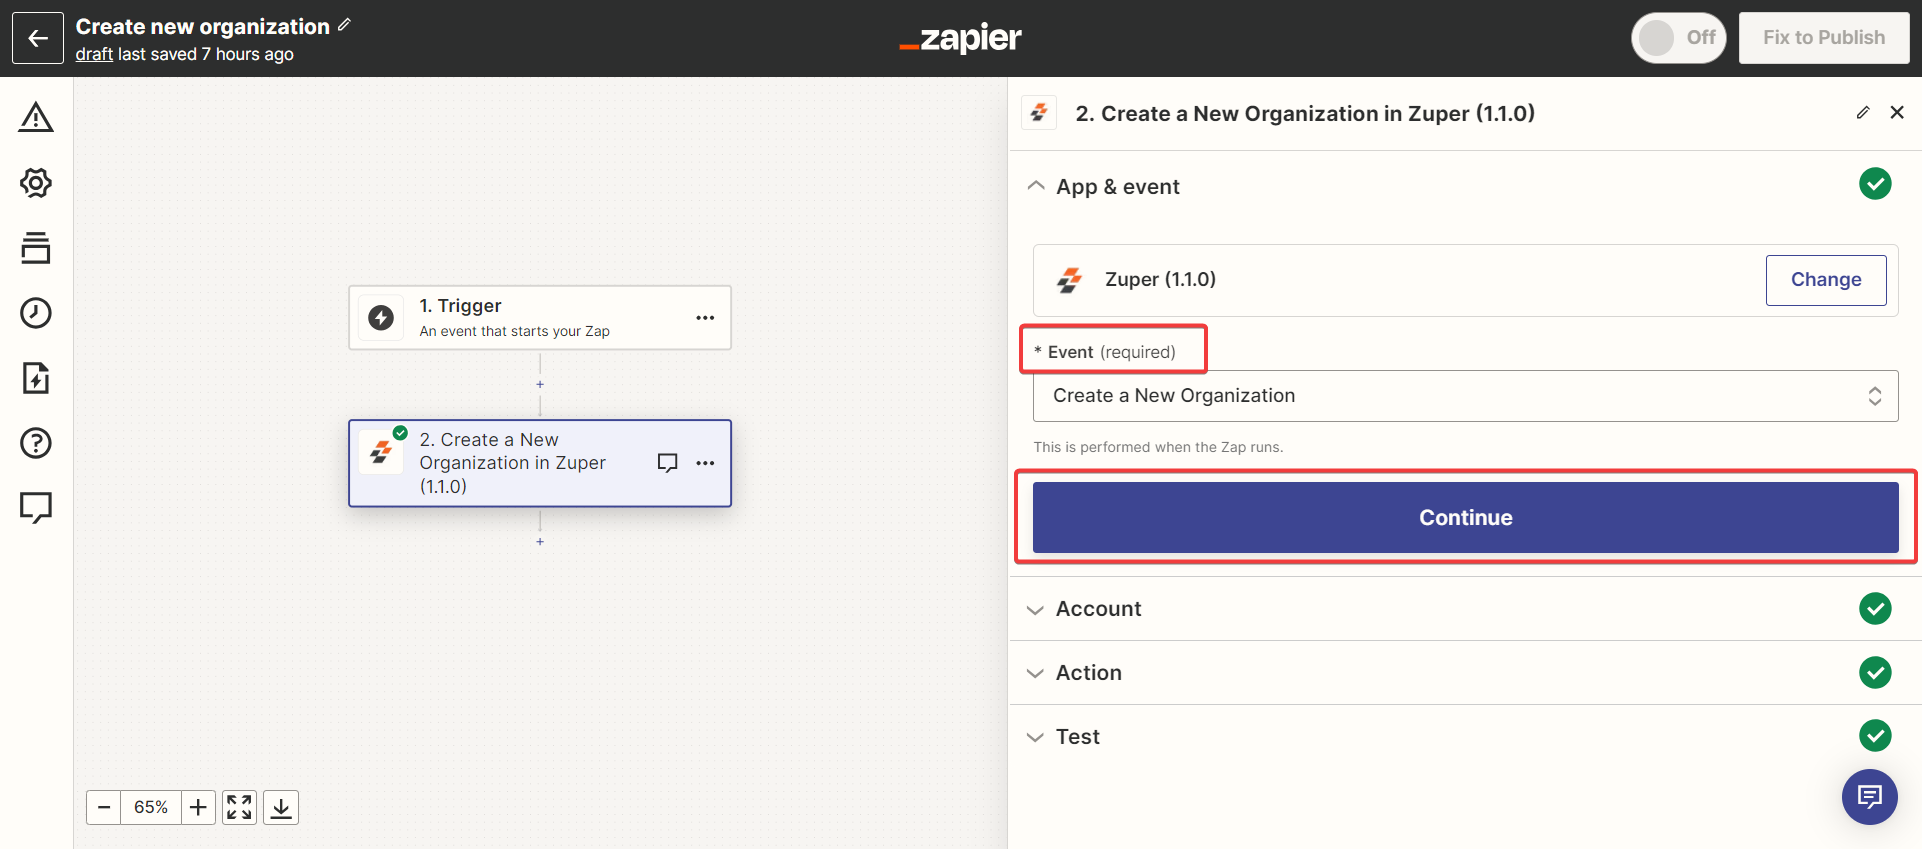Click the download export icon on canvas
1922x849 pixels.
point(281,807)
